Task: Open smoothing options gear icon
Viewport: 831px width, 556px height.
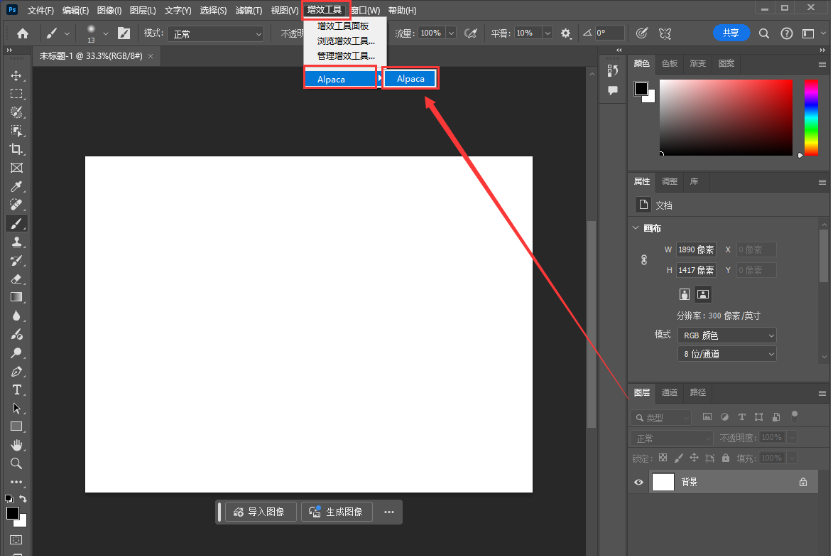Action: click(x=566, y=33)
